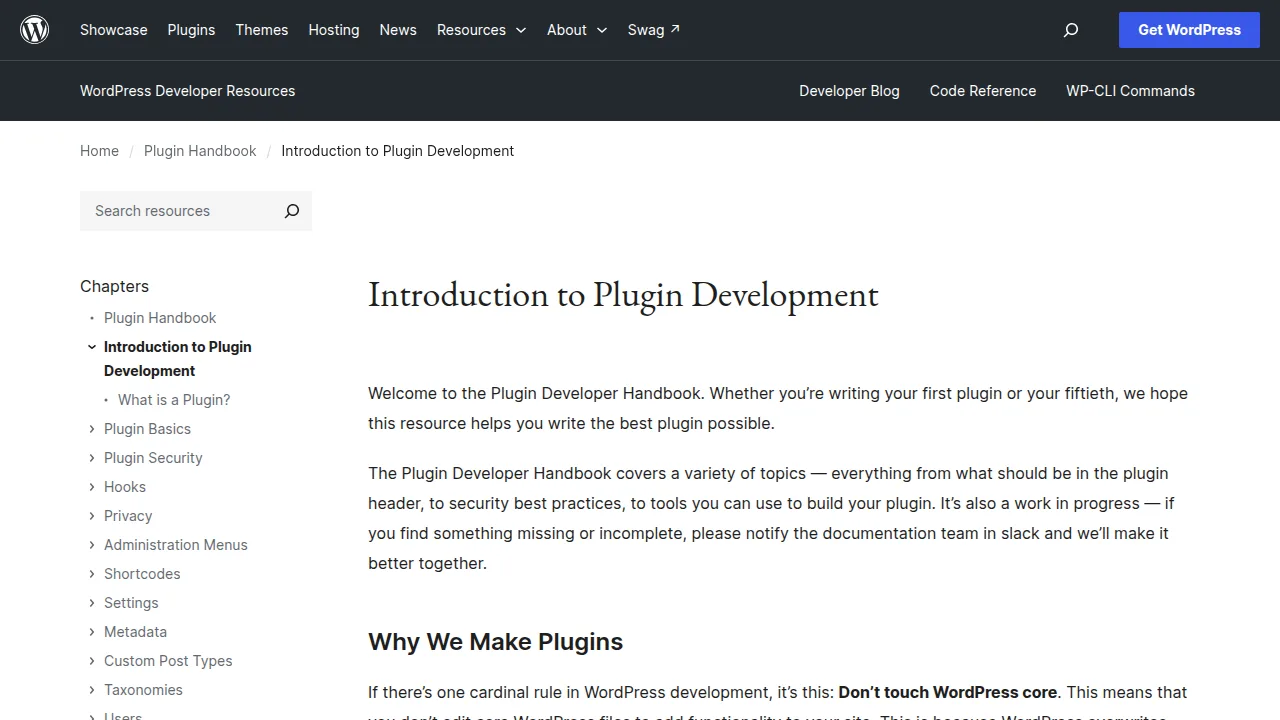Expand the Privacy chapter chevron

coord(92,516)
